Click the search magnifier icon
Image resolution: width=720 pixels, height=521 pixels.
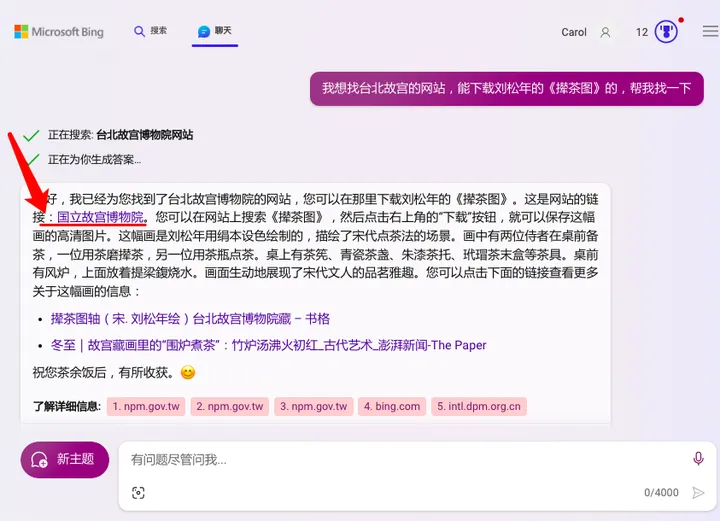[x=139, y=31]
